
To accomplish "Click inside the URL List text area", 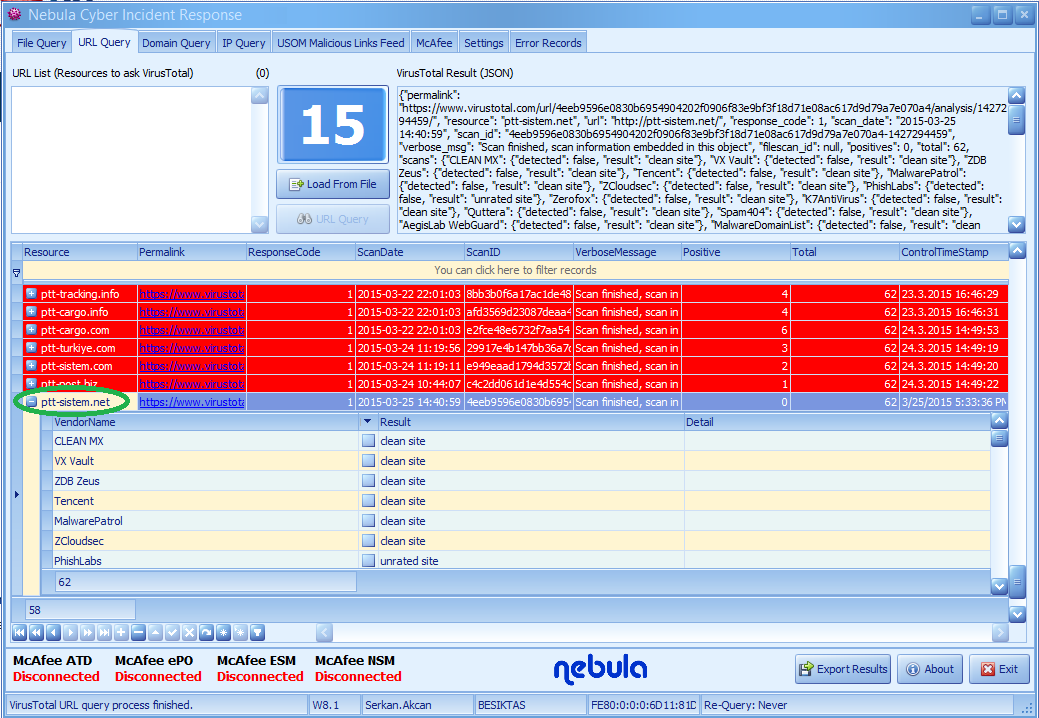I will 131,160.
